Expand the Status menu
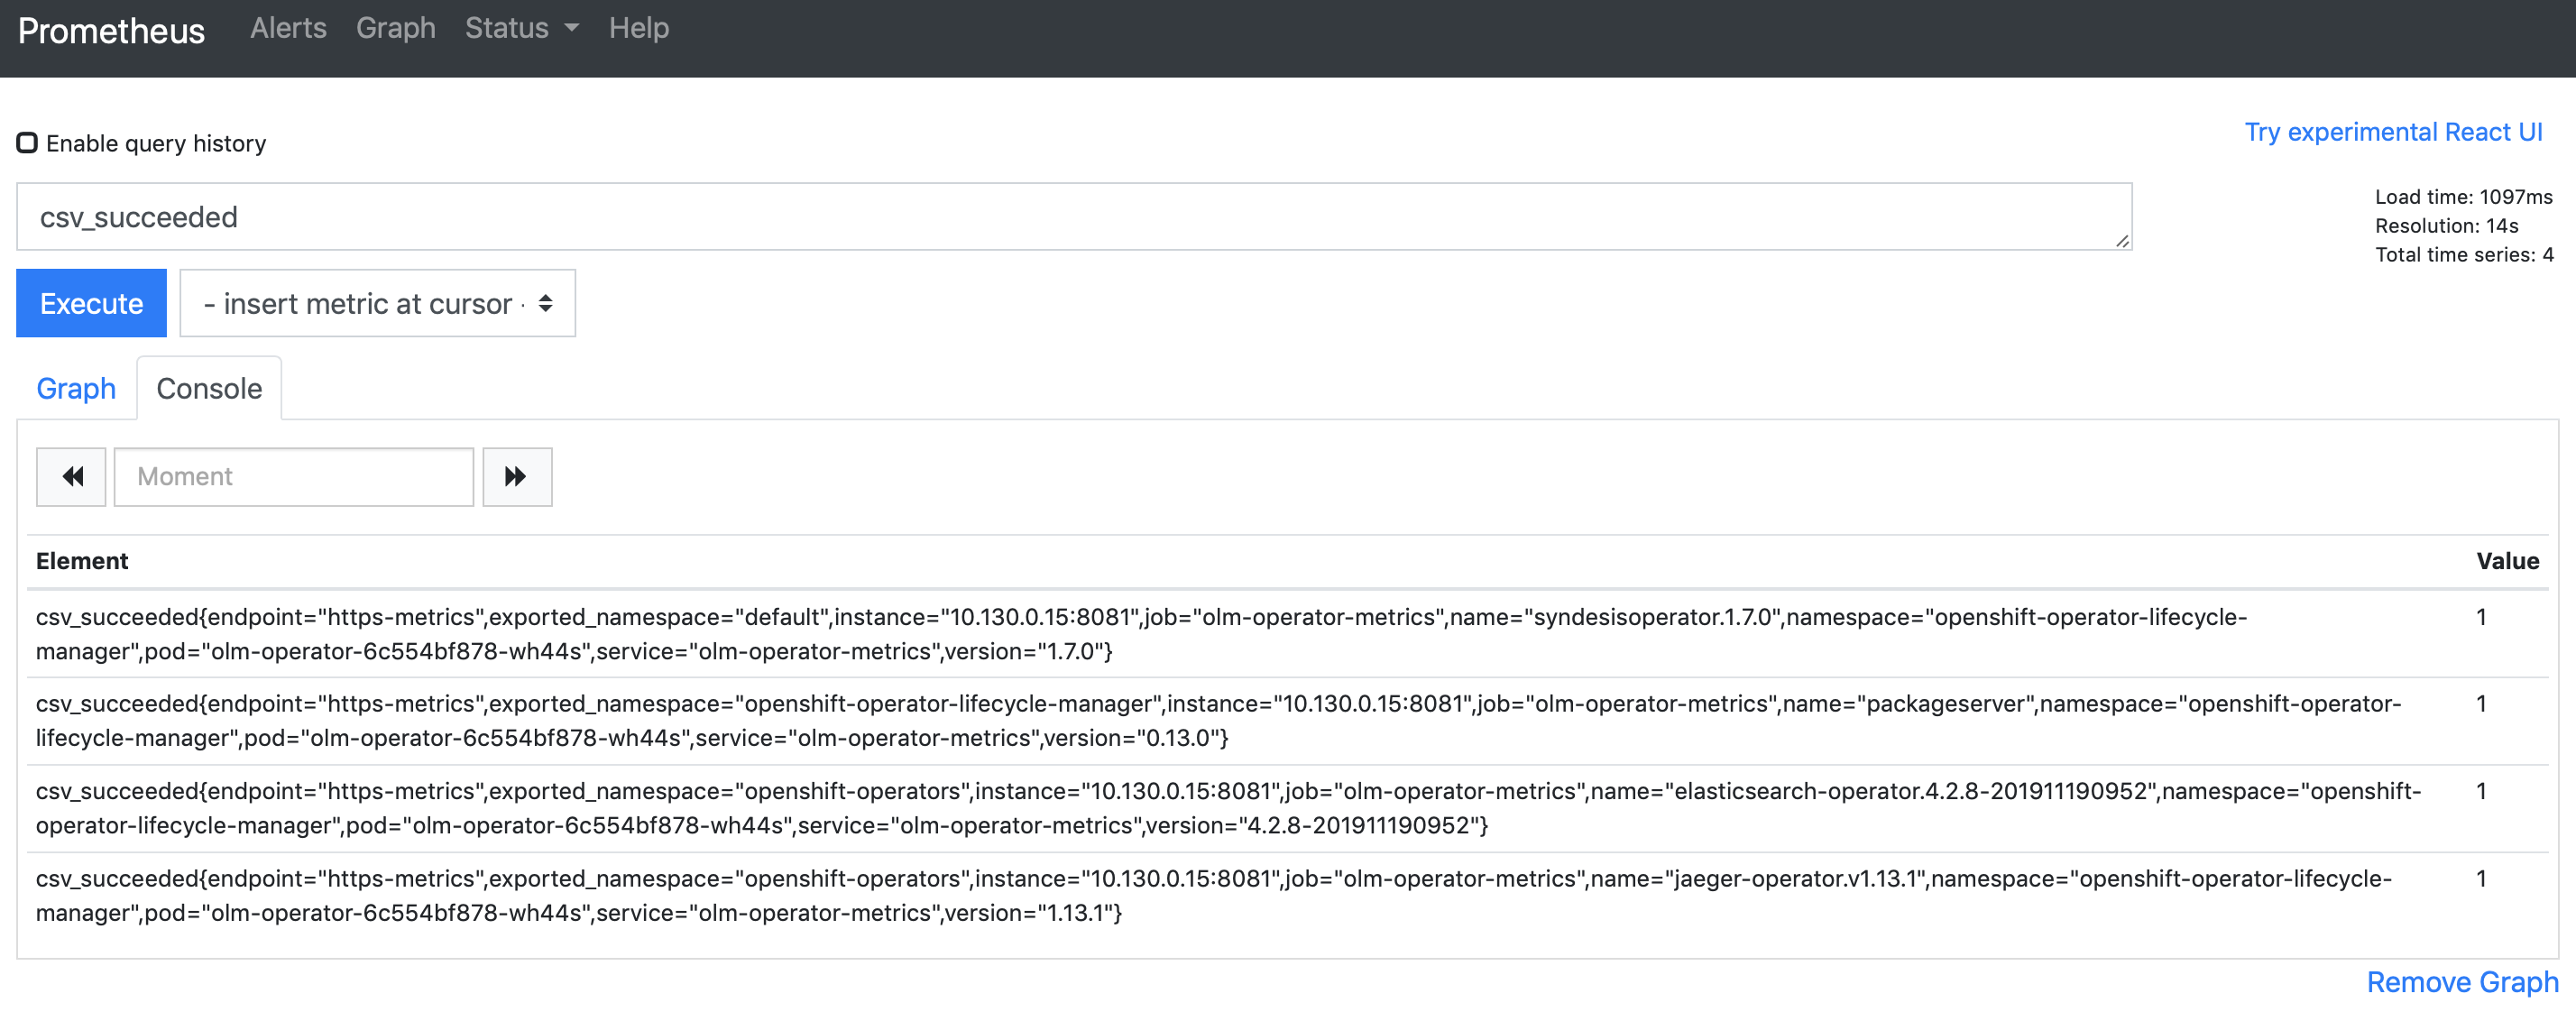This screenshot has width=2576, height=1012. point(521,28)
